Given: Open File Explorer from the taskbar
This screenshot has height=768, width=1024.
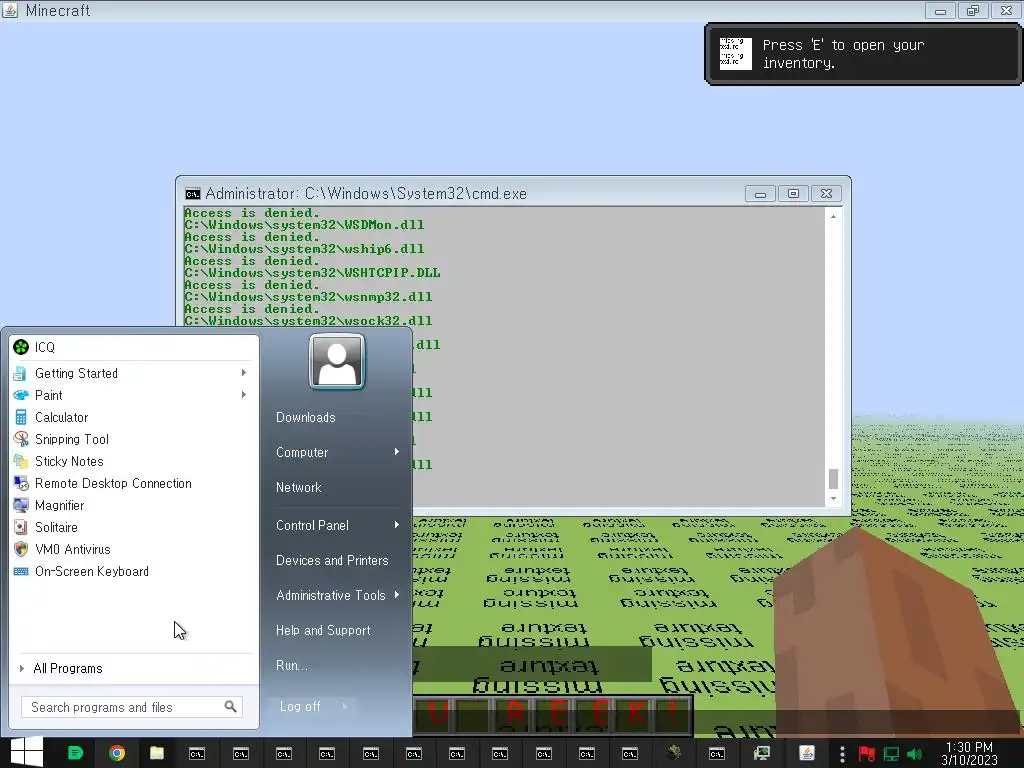Looking at the screenshot, I should tap(157, 753).
